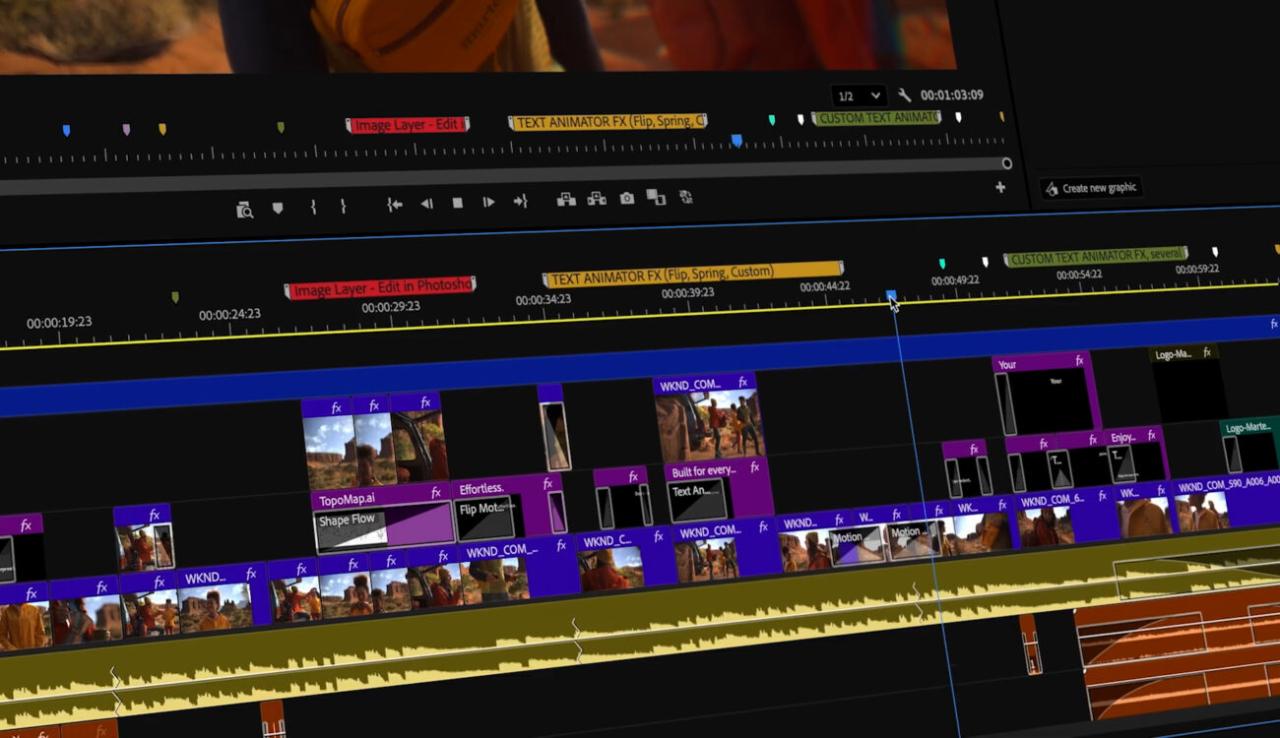Viewport: 1280px width, 738px height.
Task: Open the program monitor settings wrench
Action: coord(905,97)
